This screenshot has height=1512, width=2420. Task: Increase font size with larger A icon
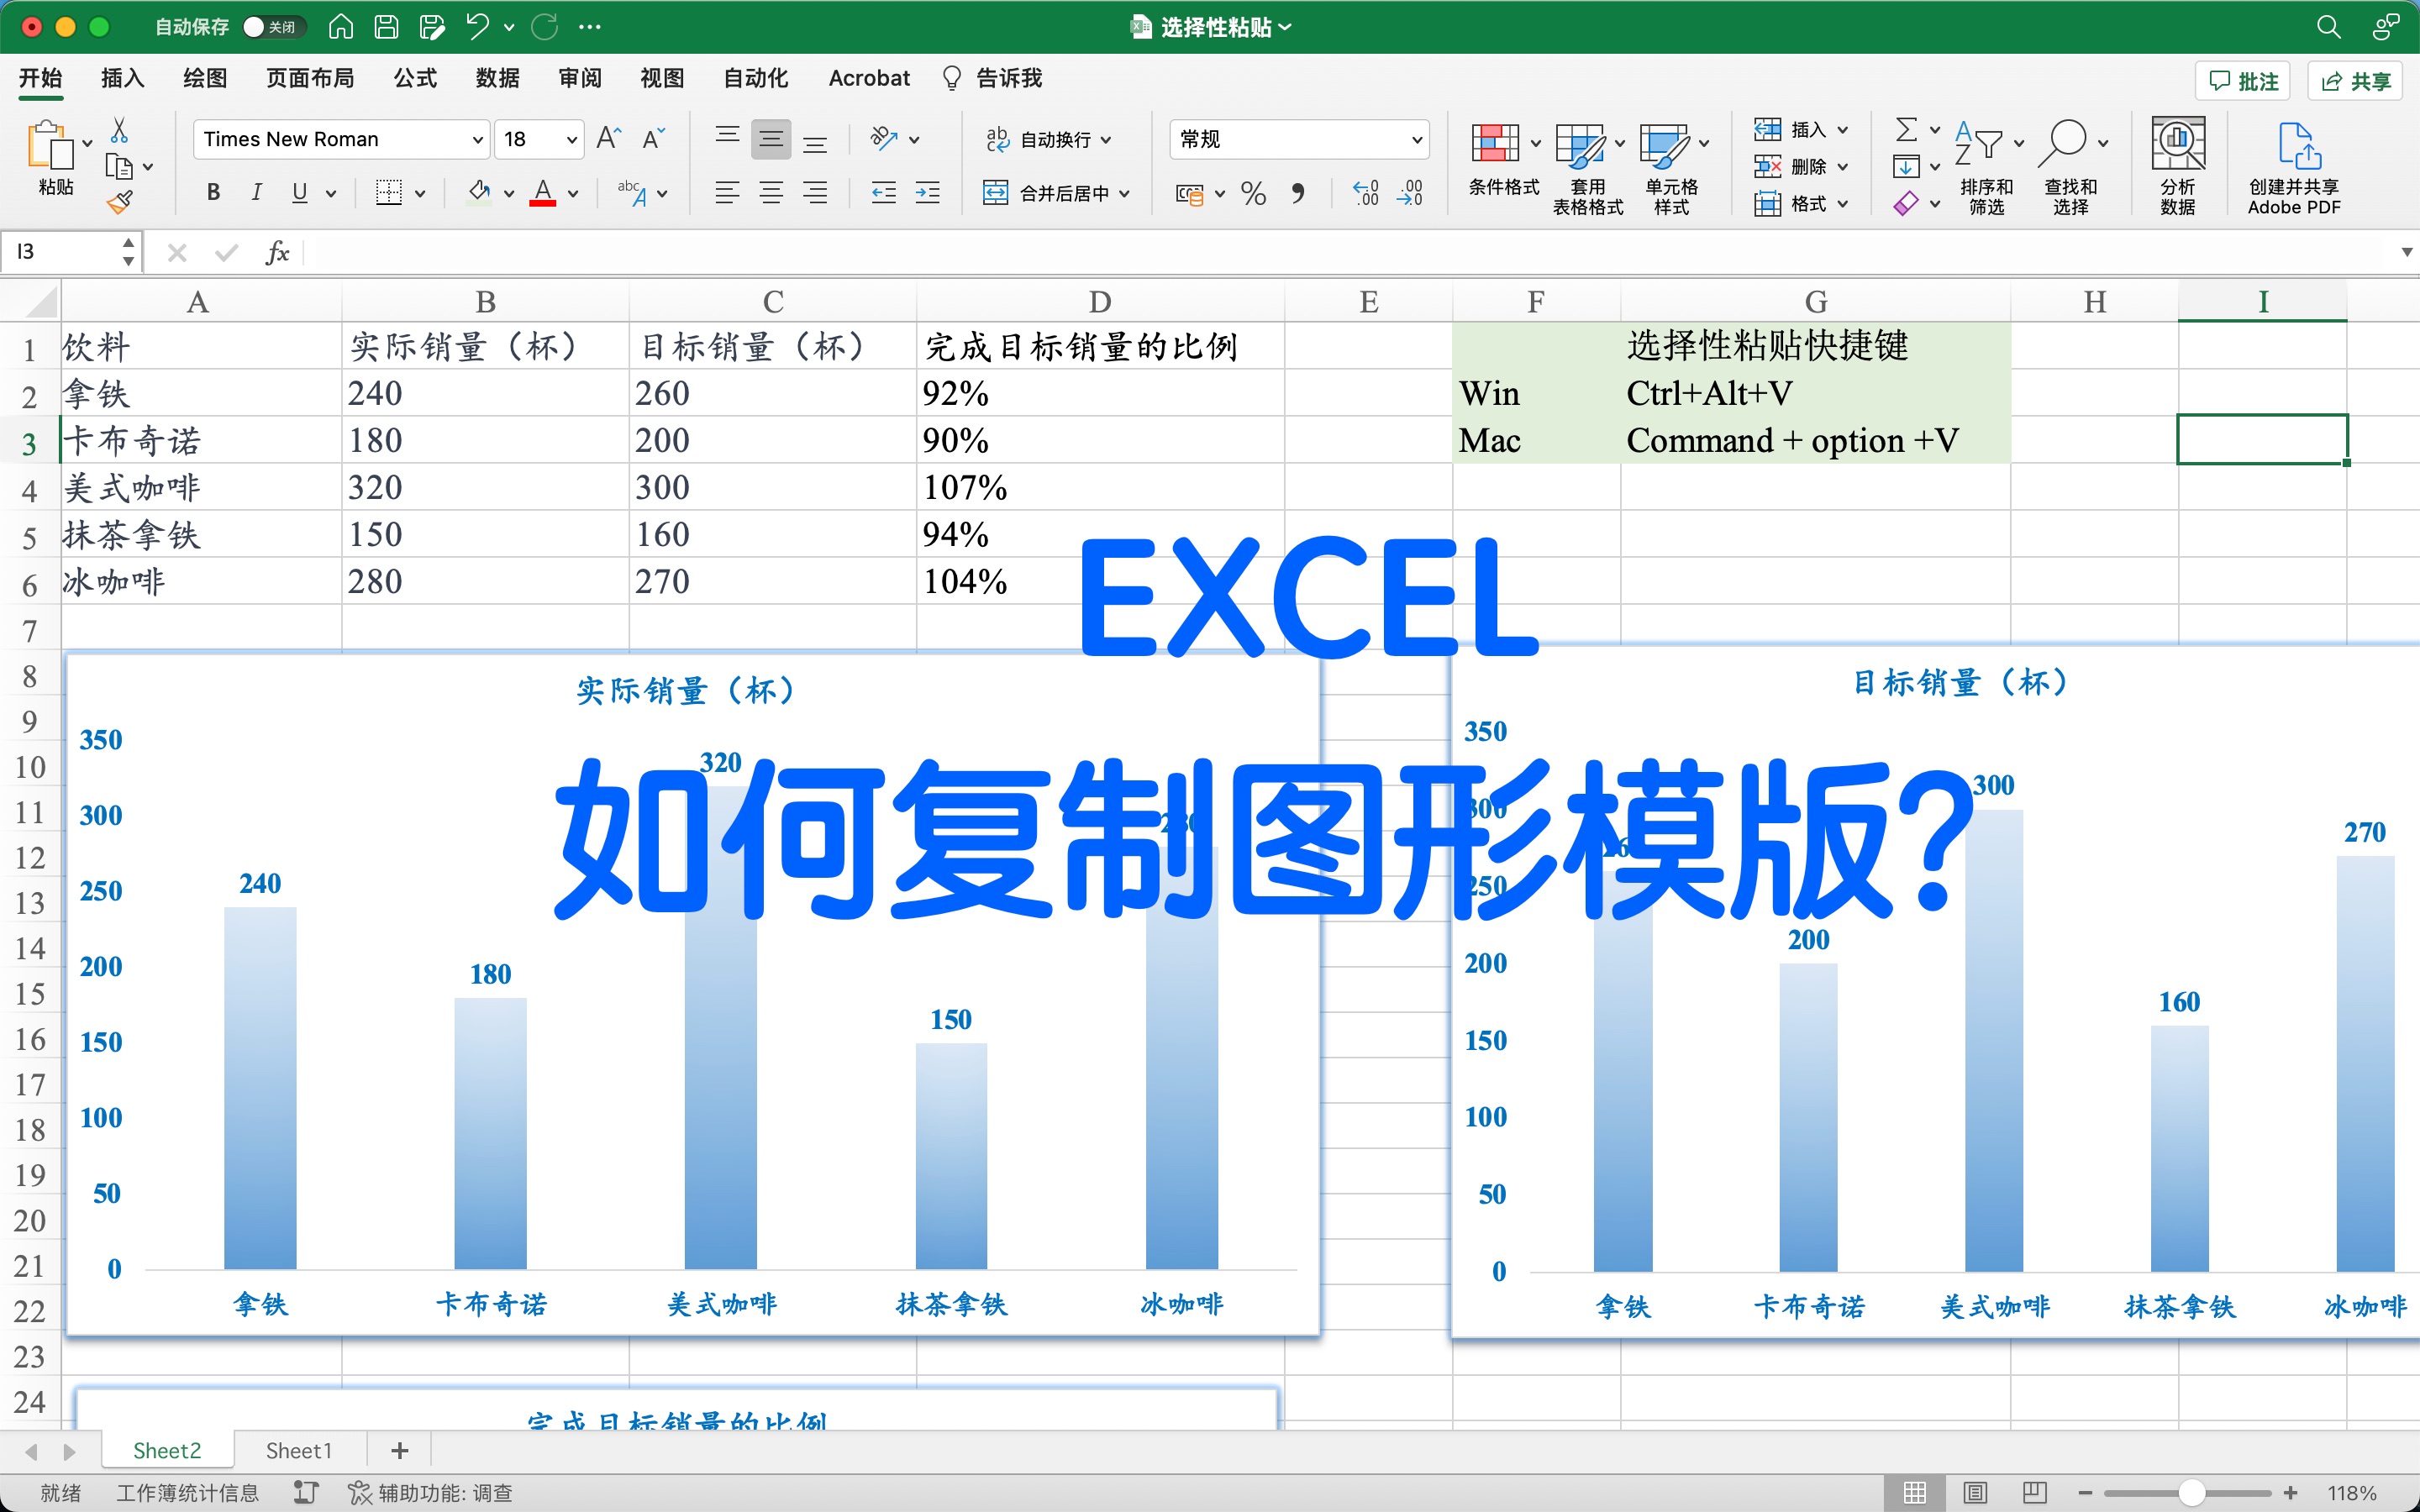click(609, 138)
